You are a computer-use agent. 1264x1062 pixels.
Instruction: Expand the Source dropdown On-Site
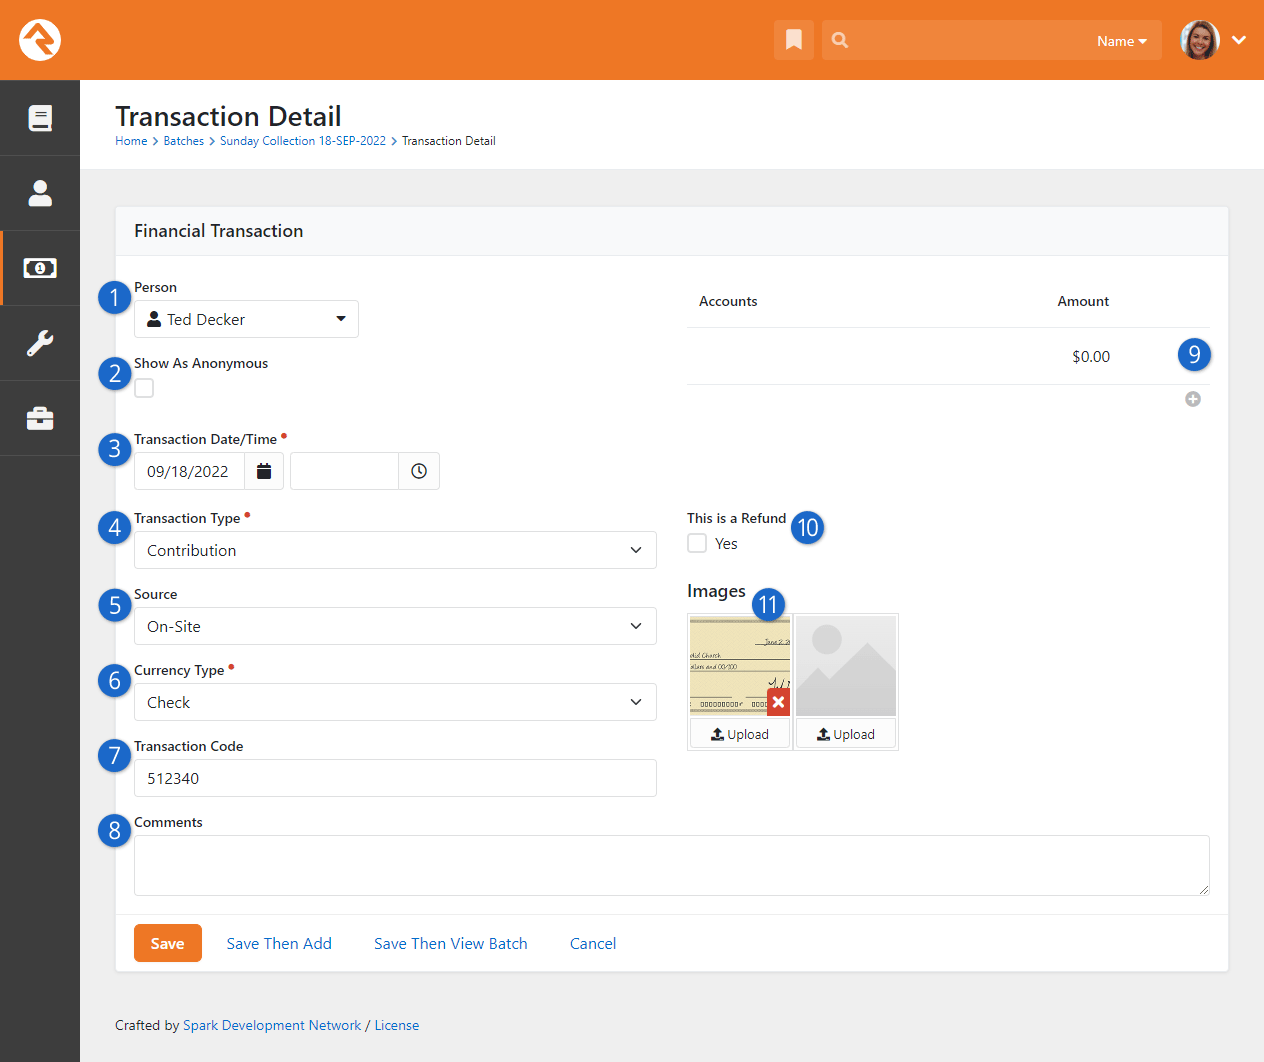395,626
